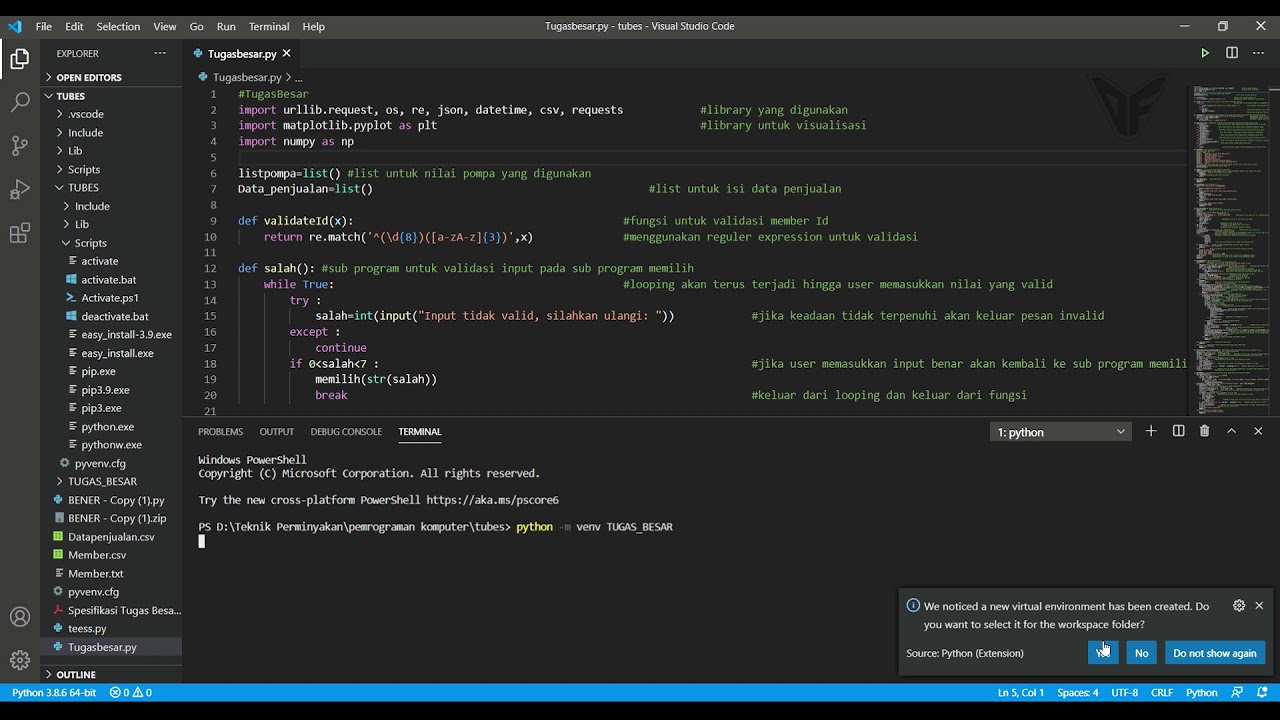Open the Source Control view
The width and height of the screenshot is (1280, 720).
[20, 146]
